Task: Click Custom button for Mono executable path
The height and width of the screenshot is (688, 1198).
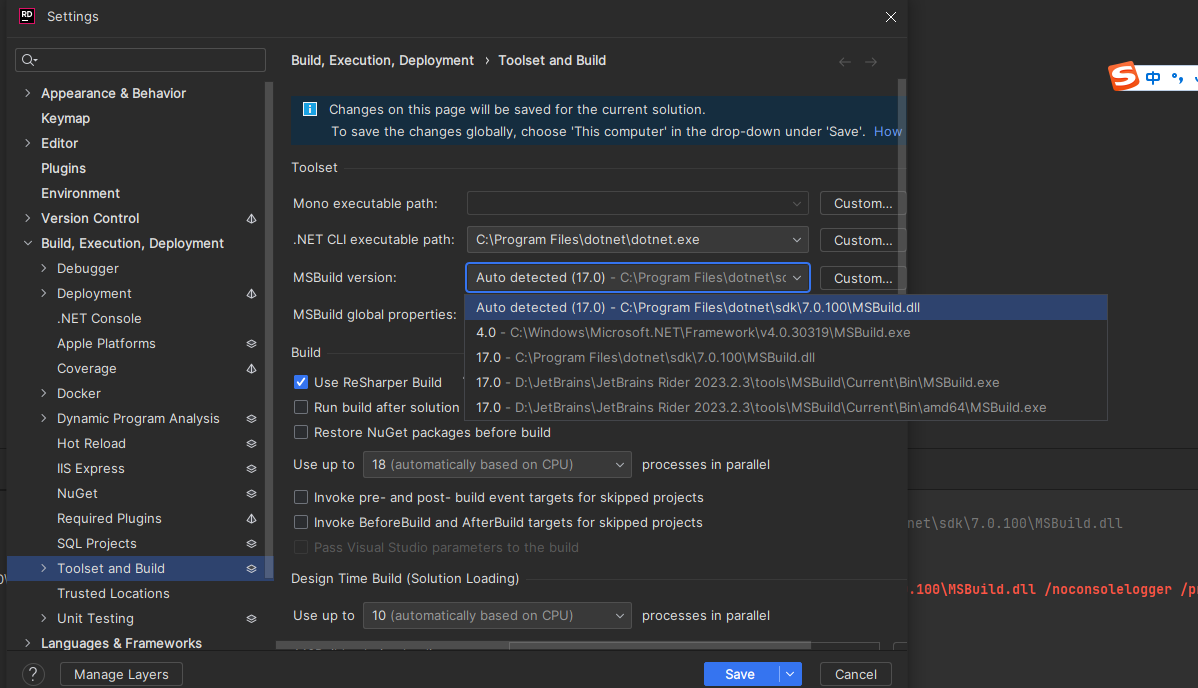Action: (x=863, y=203)
